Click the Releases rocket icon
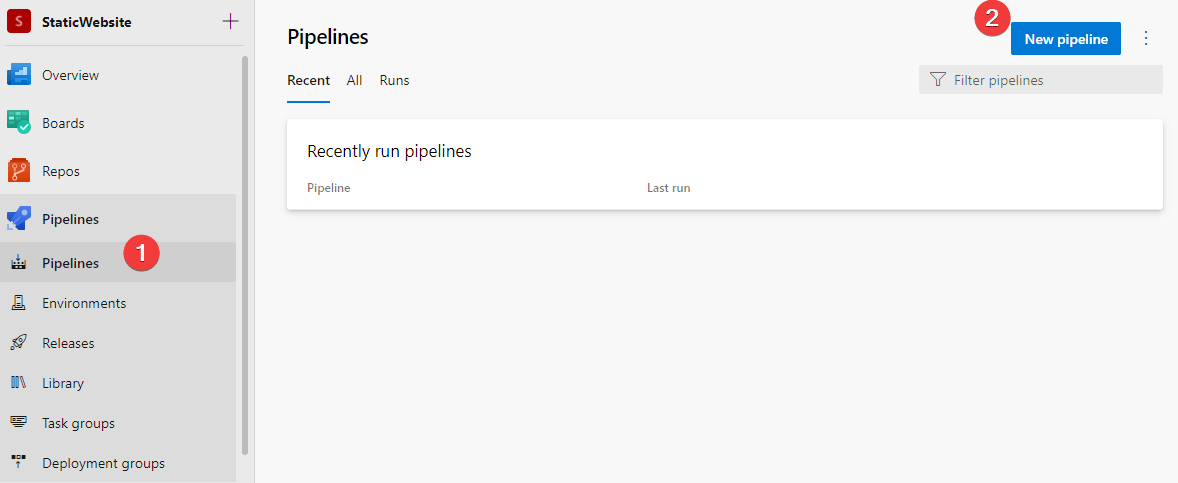Image resolution: width=1178 pixels, height=483 pixels. [x=18, y=343]
